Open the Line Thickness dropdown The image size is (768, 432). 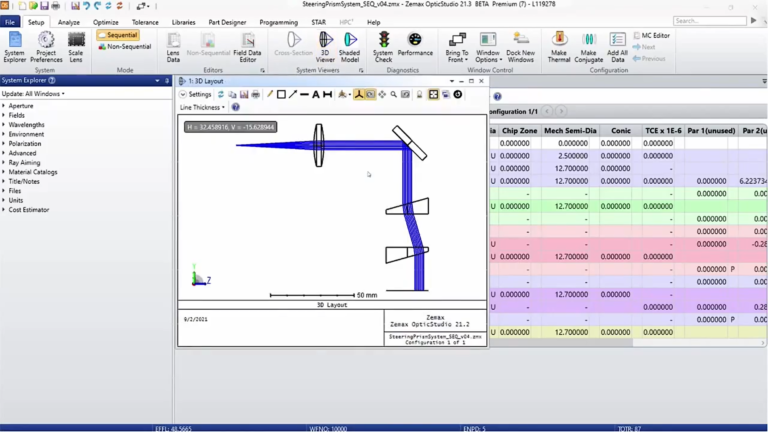click(202, 107)
